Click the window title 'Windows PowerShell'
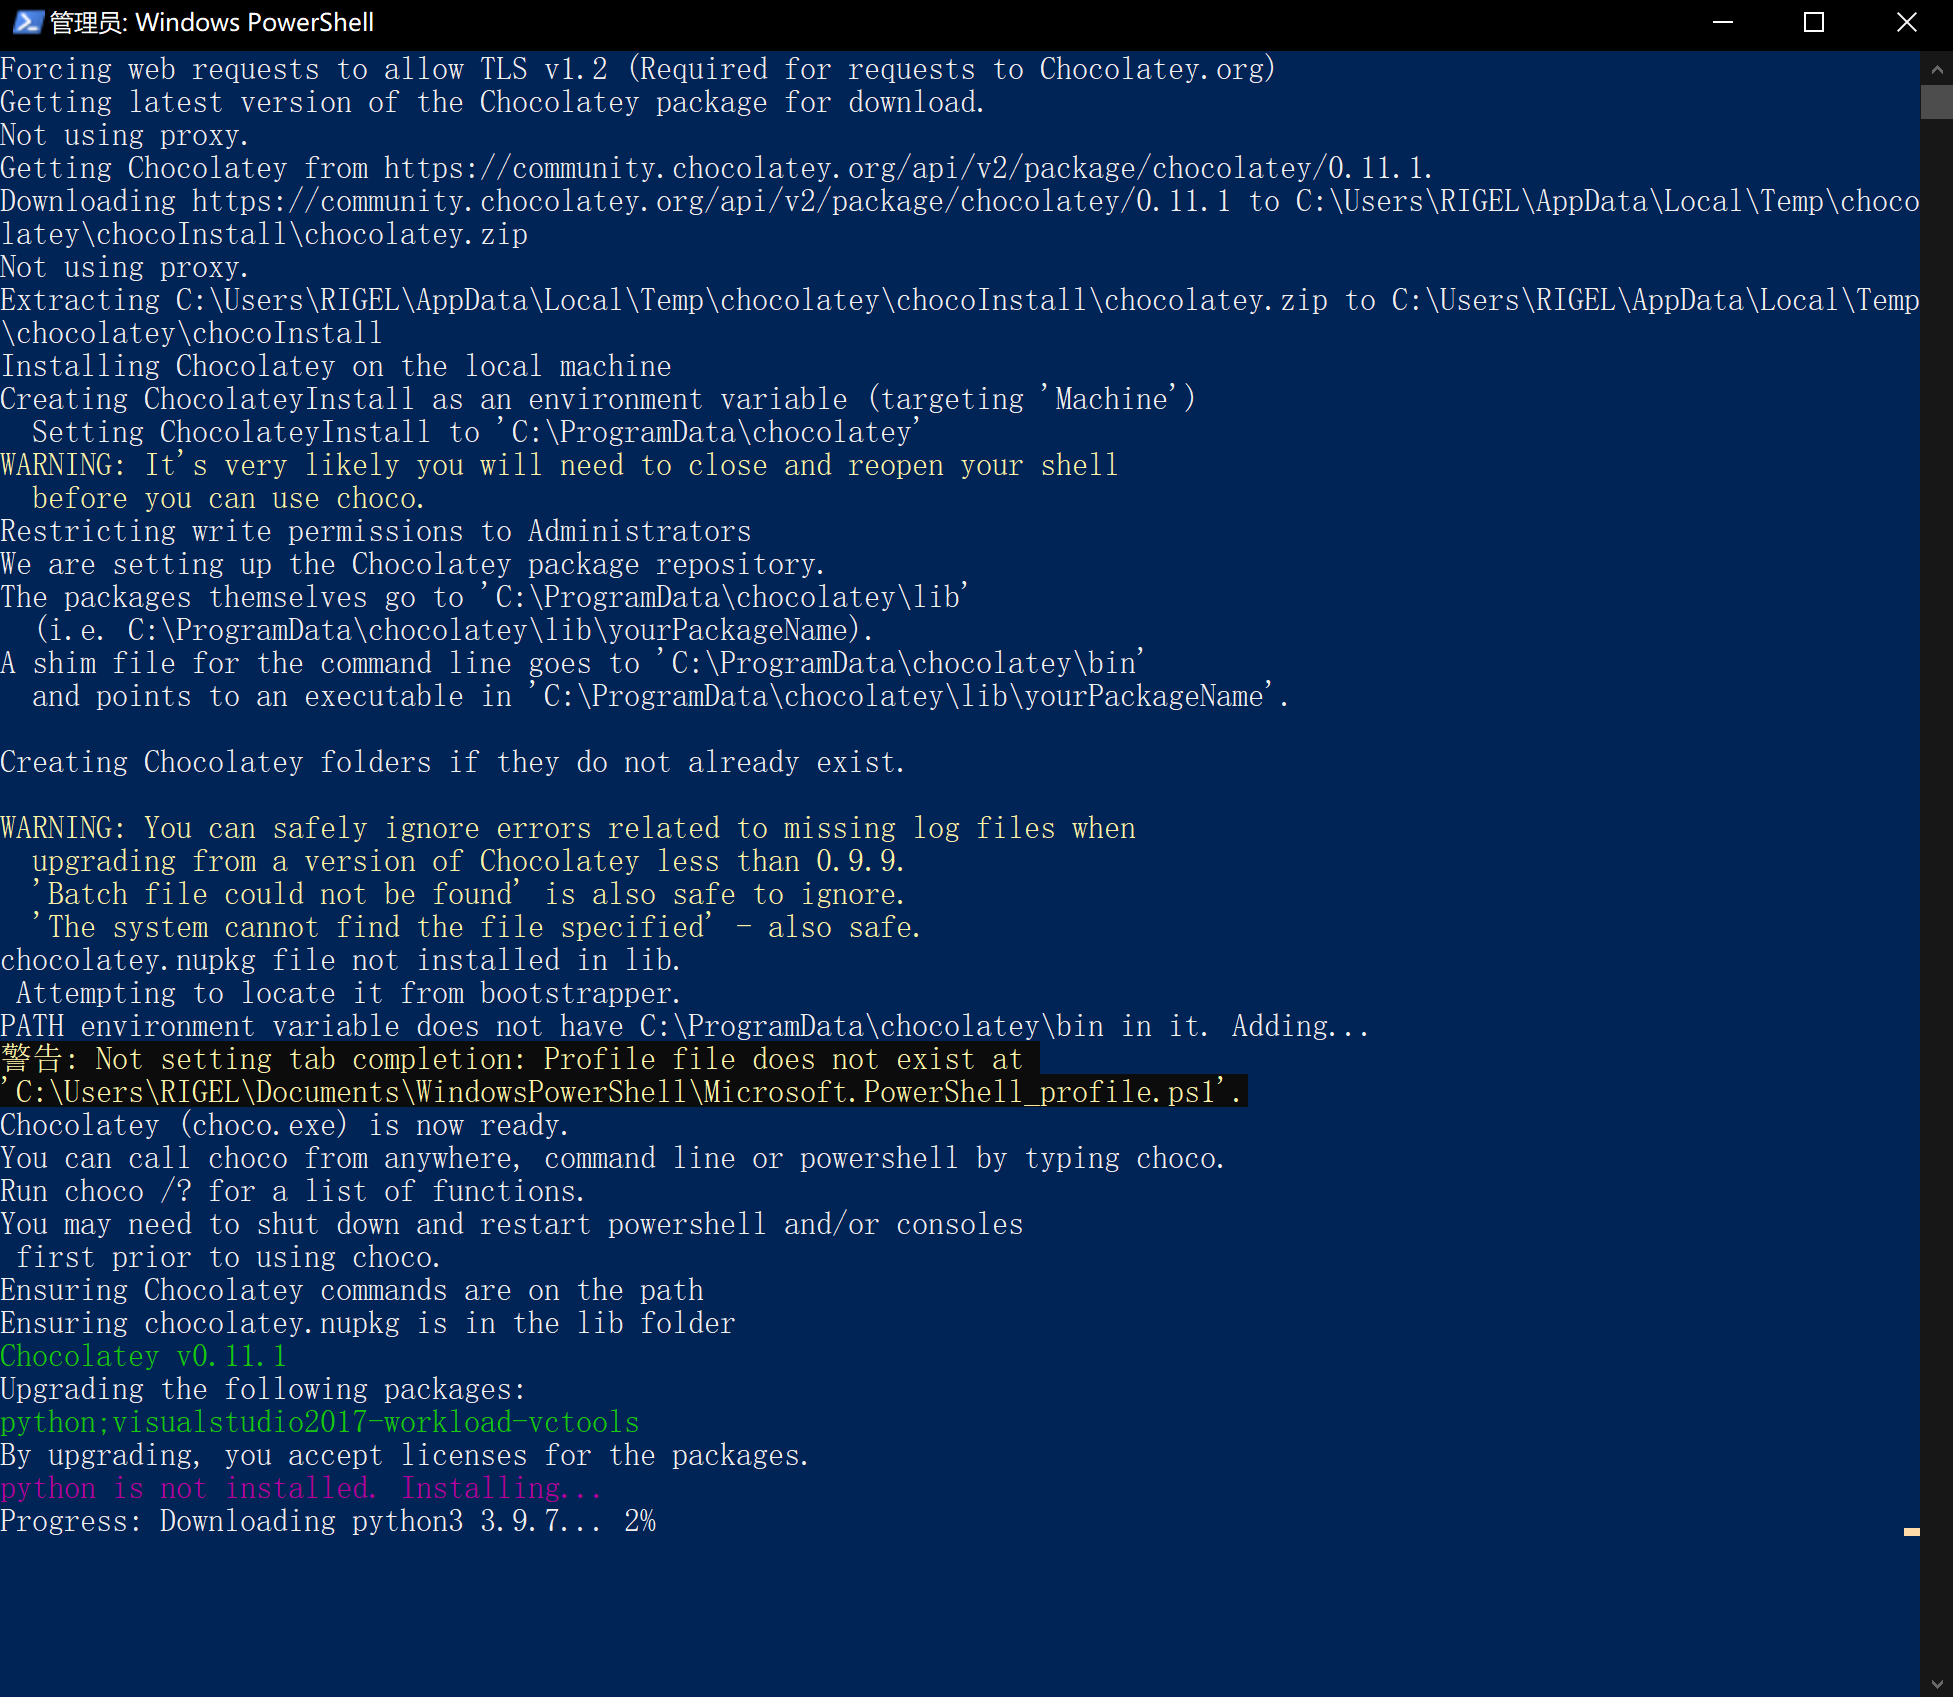This screenshot has height=1697, width=1953. coord(254,22)
